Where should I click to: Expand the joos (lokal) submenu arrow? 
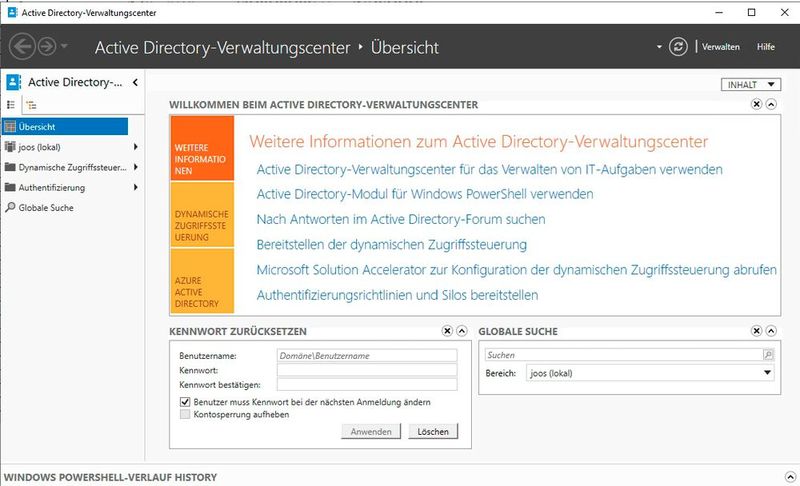coord(136,146)
